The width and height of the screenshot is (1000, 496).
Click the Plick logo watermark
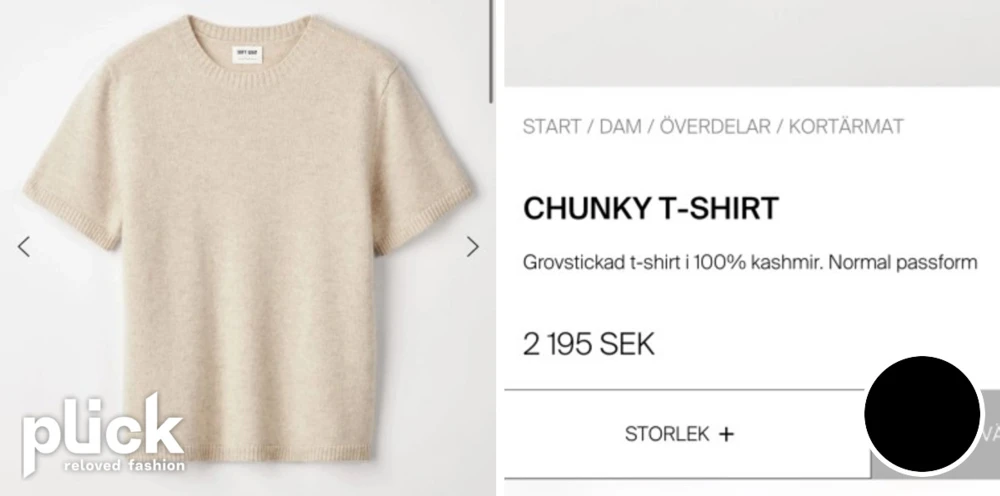[x=103, y=434]
